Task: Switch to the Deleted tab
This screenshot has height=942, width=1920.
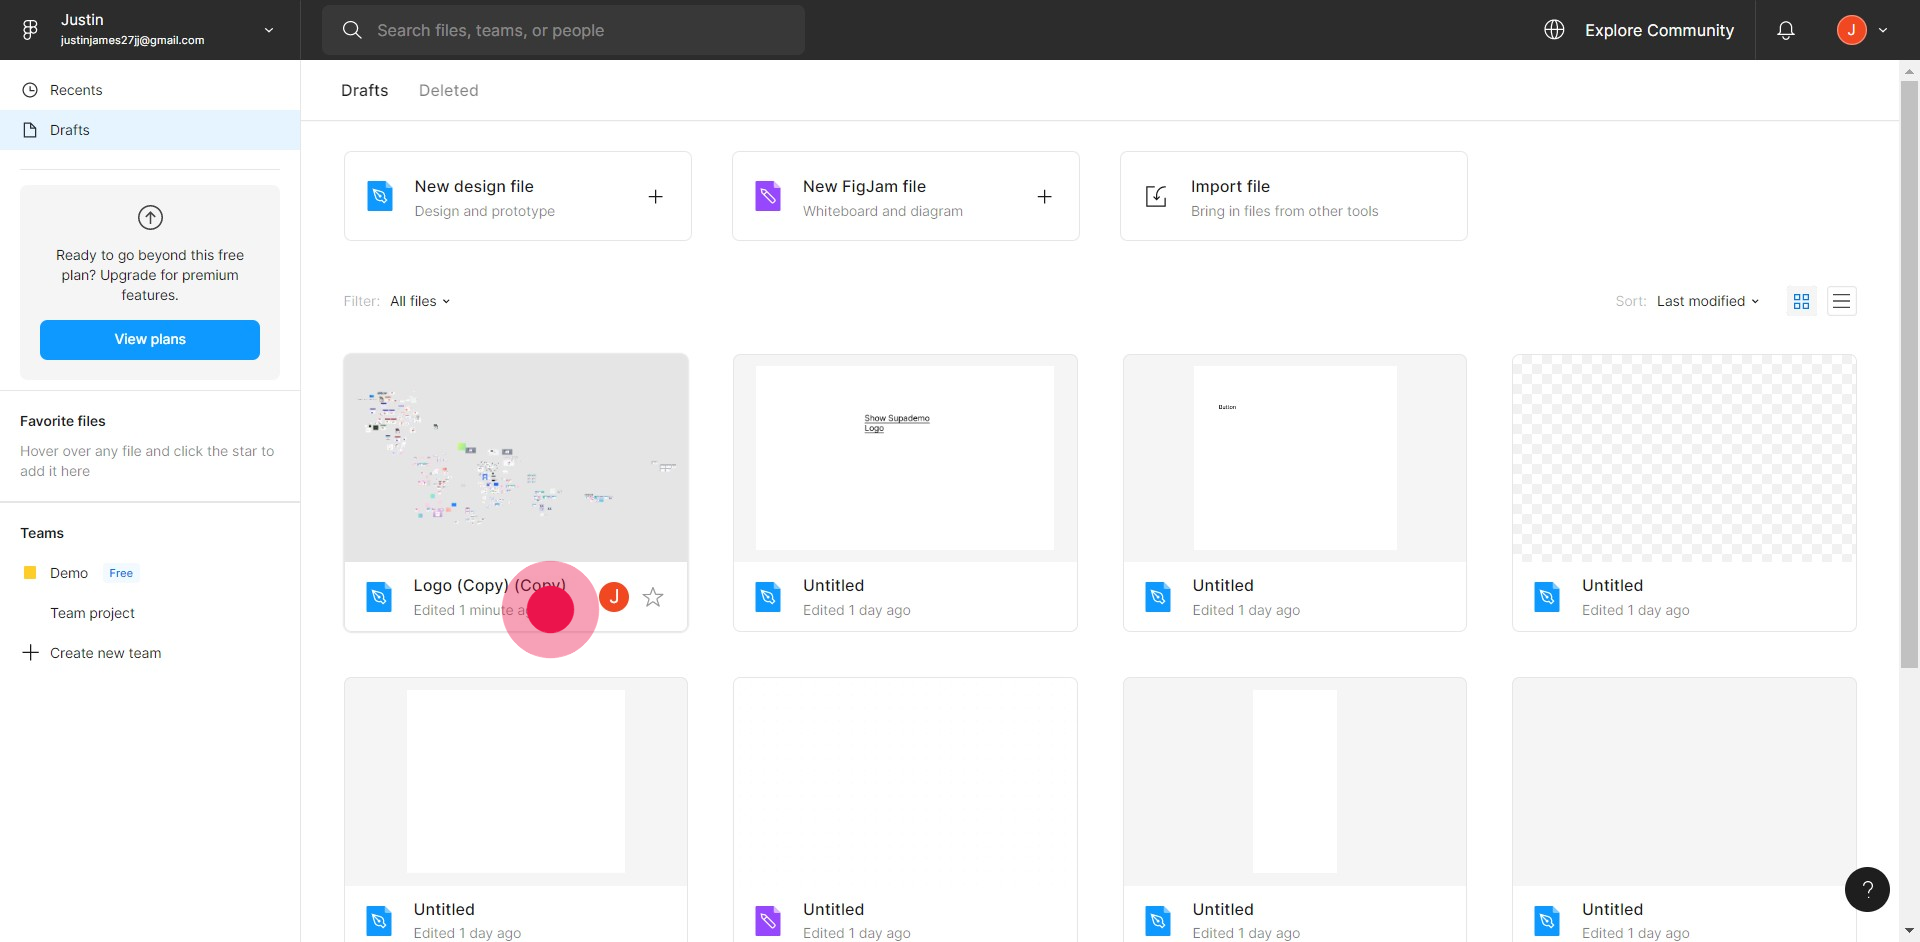Action: click(448, 90)
